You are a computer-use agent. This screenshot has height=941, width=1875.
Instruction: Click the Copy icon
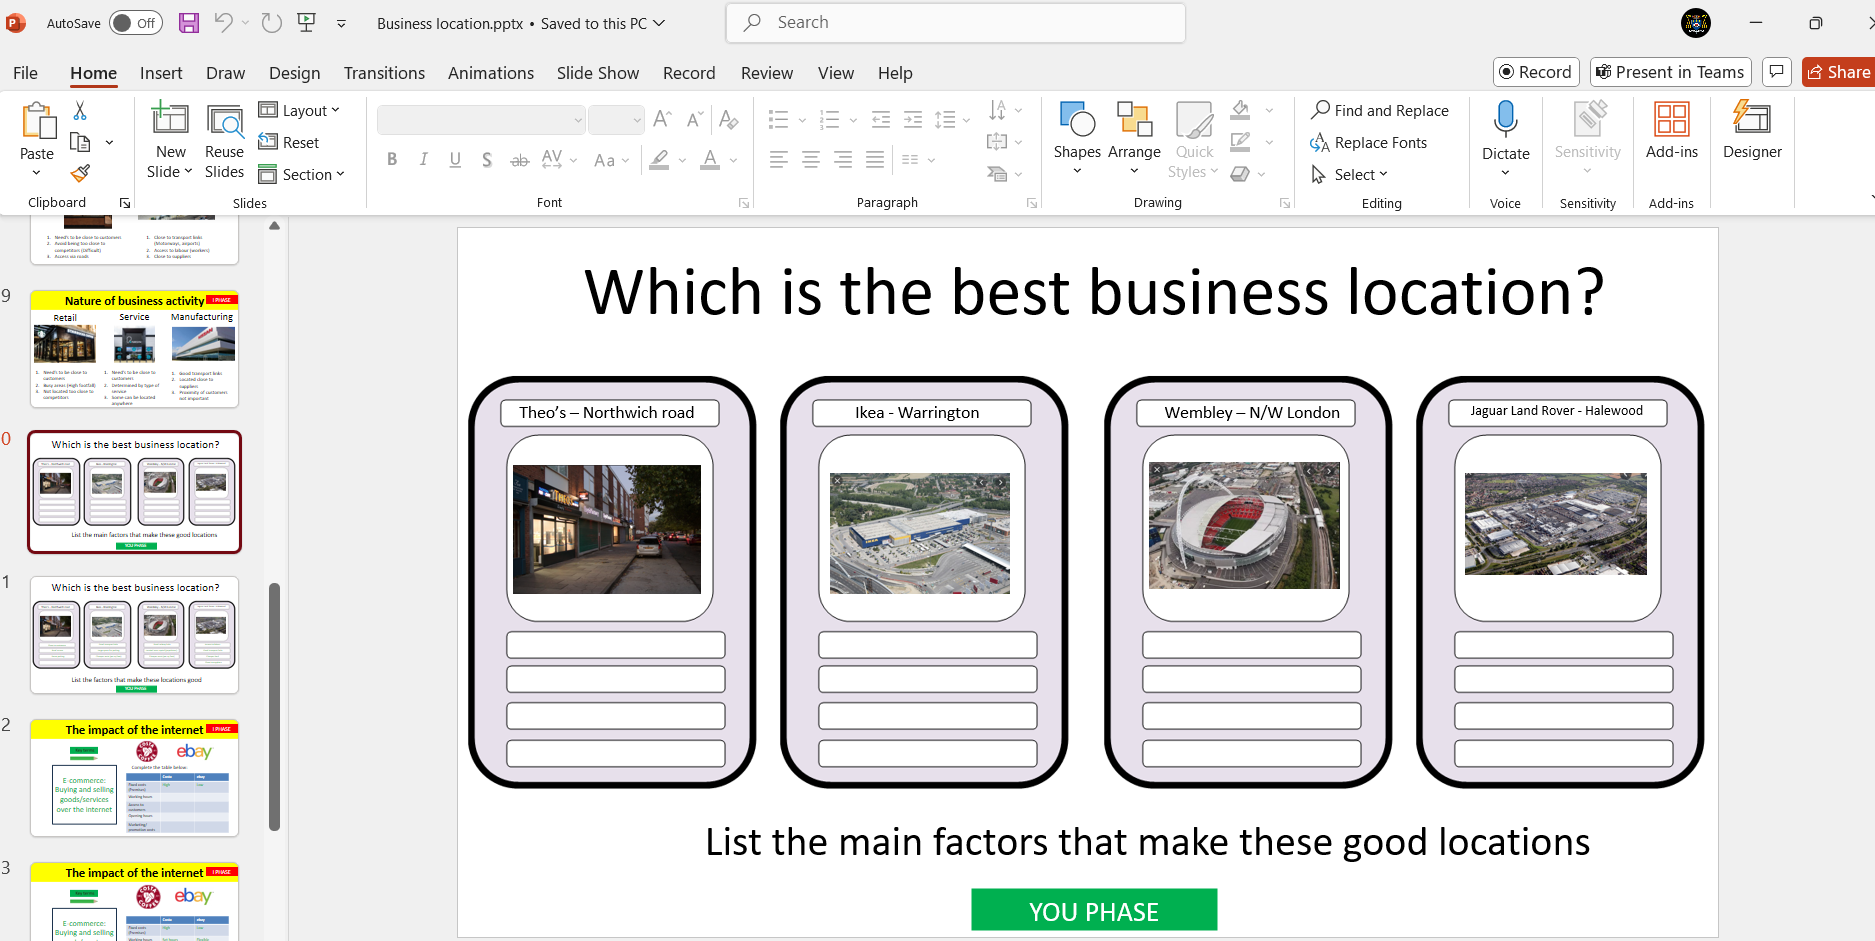[80, 142]
